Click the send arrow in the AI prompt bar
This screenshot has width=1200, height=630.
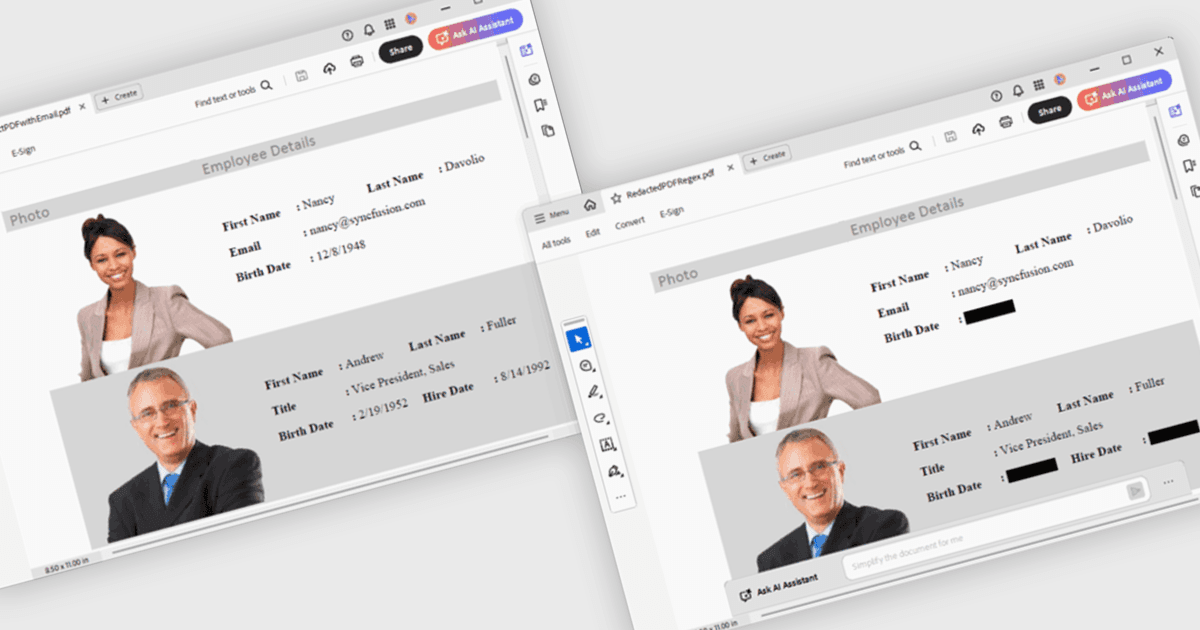coord(1134,490)
